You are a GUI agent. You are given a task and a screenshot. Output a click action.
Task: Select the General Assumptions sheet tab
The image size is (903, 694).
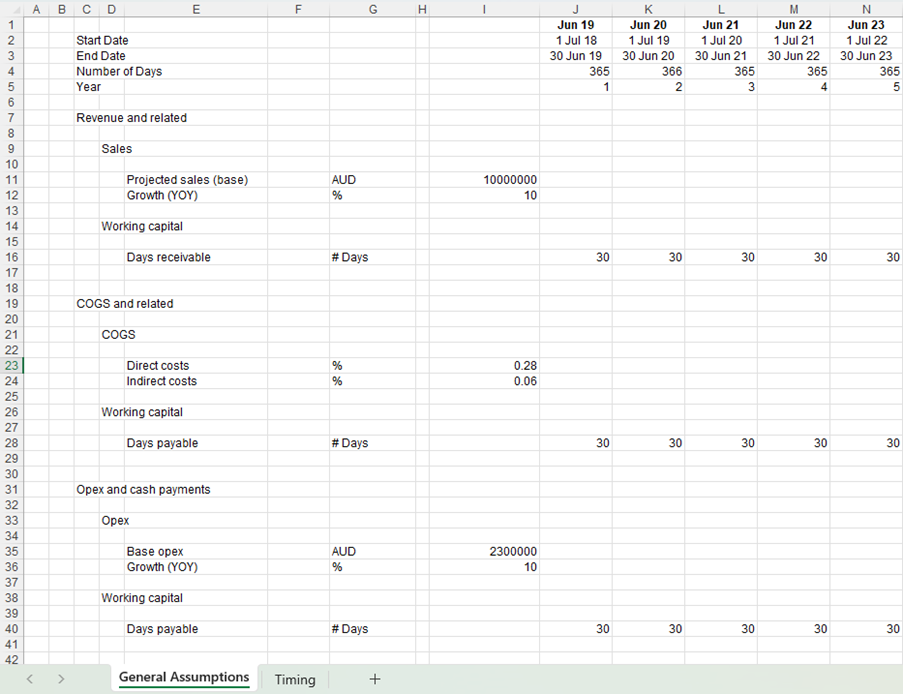pos(184,678)
